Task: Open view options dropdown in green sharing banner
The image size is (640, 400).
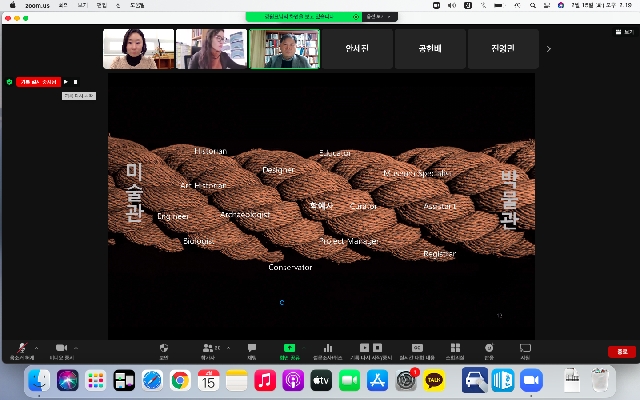Action: [377, 17]
